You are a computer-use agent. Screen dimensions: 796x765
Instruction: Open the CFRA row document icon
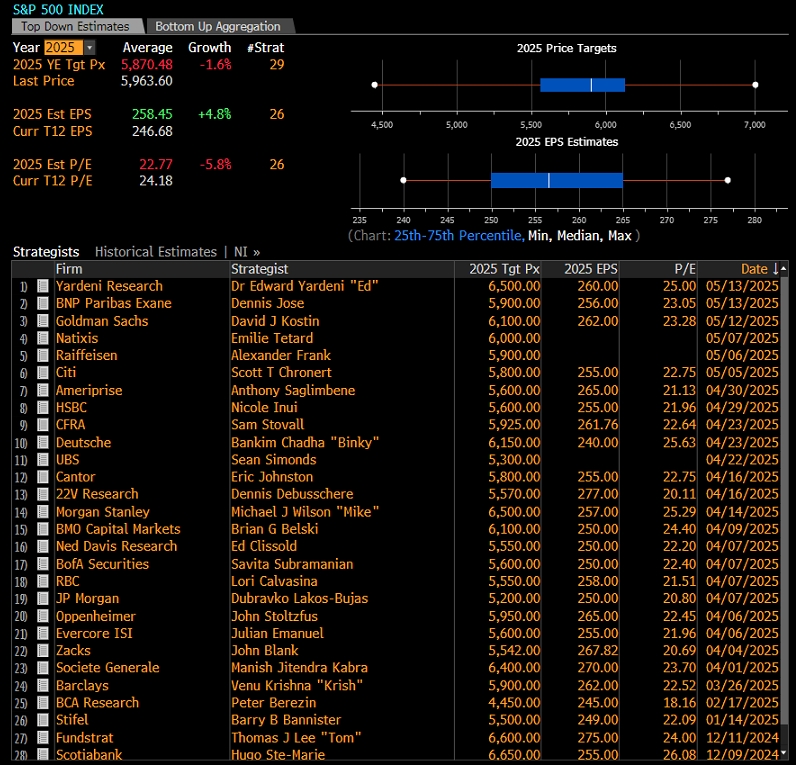tap(43, 425)
